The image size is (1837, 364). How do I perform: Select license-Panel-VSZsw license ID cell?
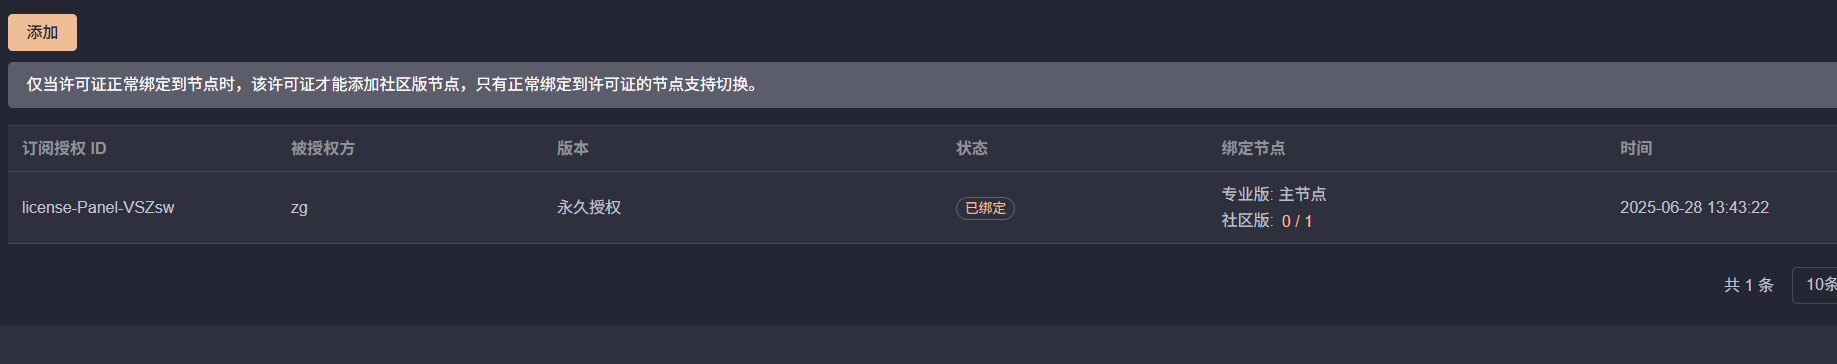[x=98, y=207]
